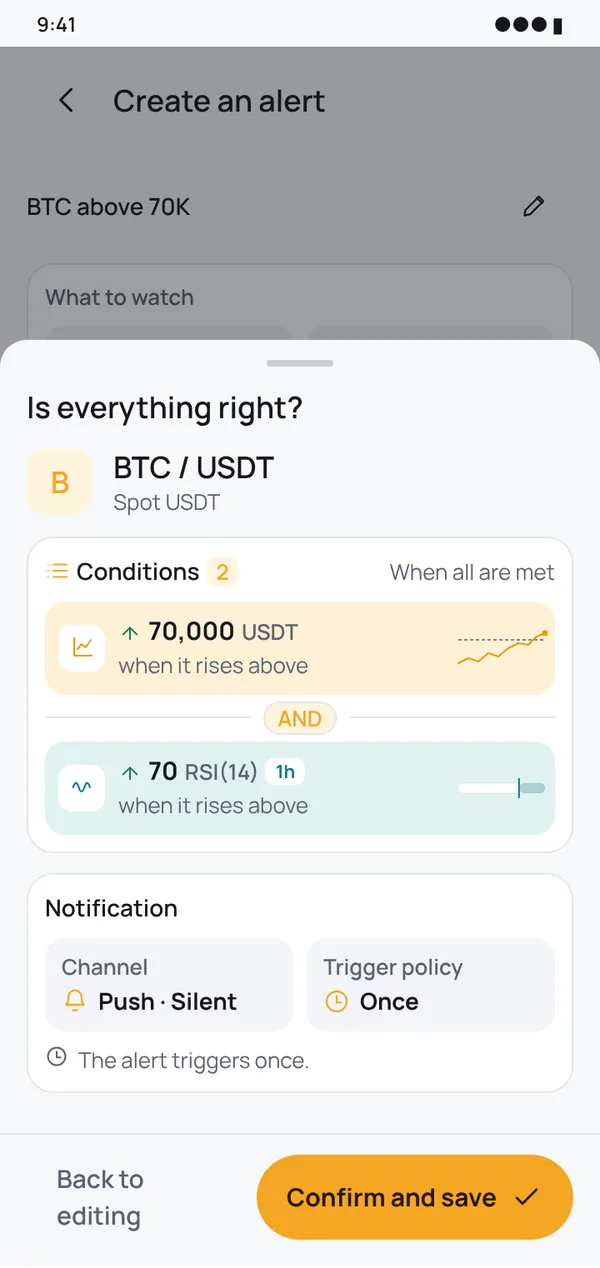Go back to editing

(x=99, y=1197)
